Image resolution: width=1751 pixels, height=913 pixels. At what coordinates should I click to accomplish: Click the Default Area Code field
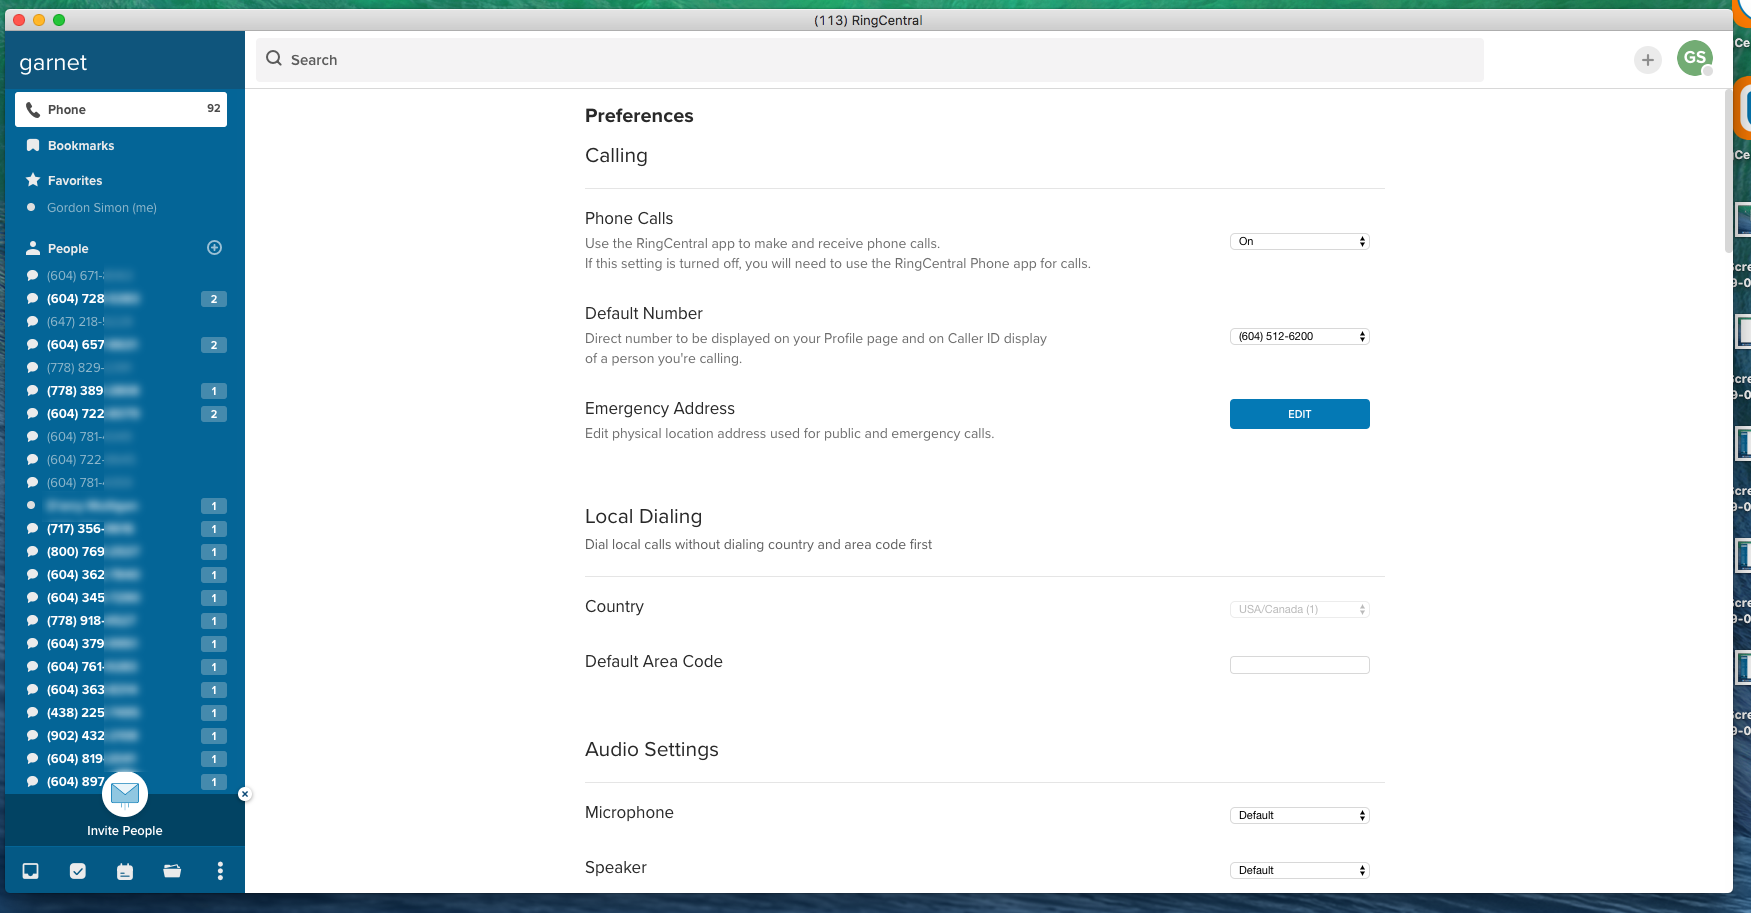[1299, 665]
